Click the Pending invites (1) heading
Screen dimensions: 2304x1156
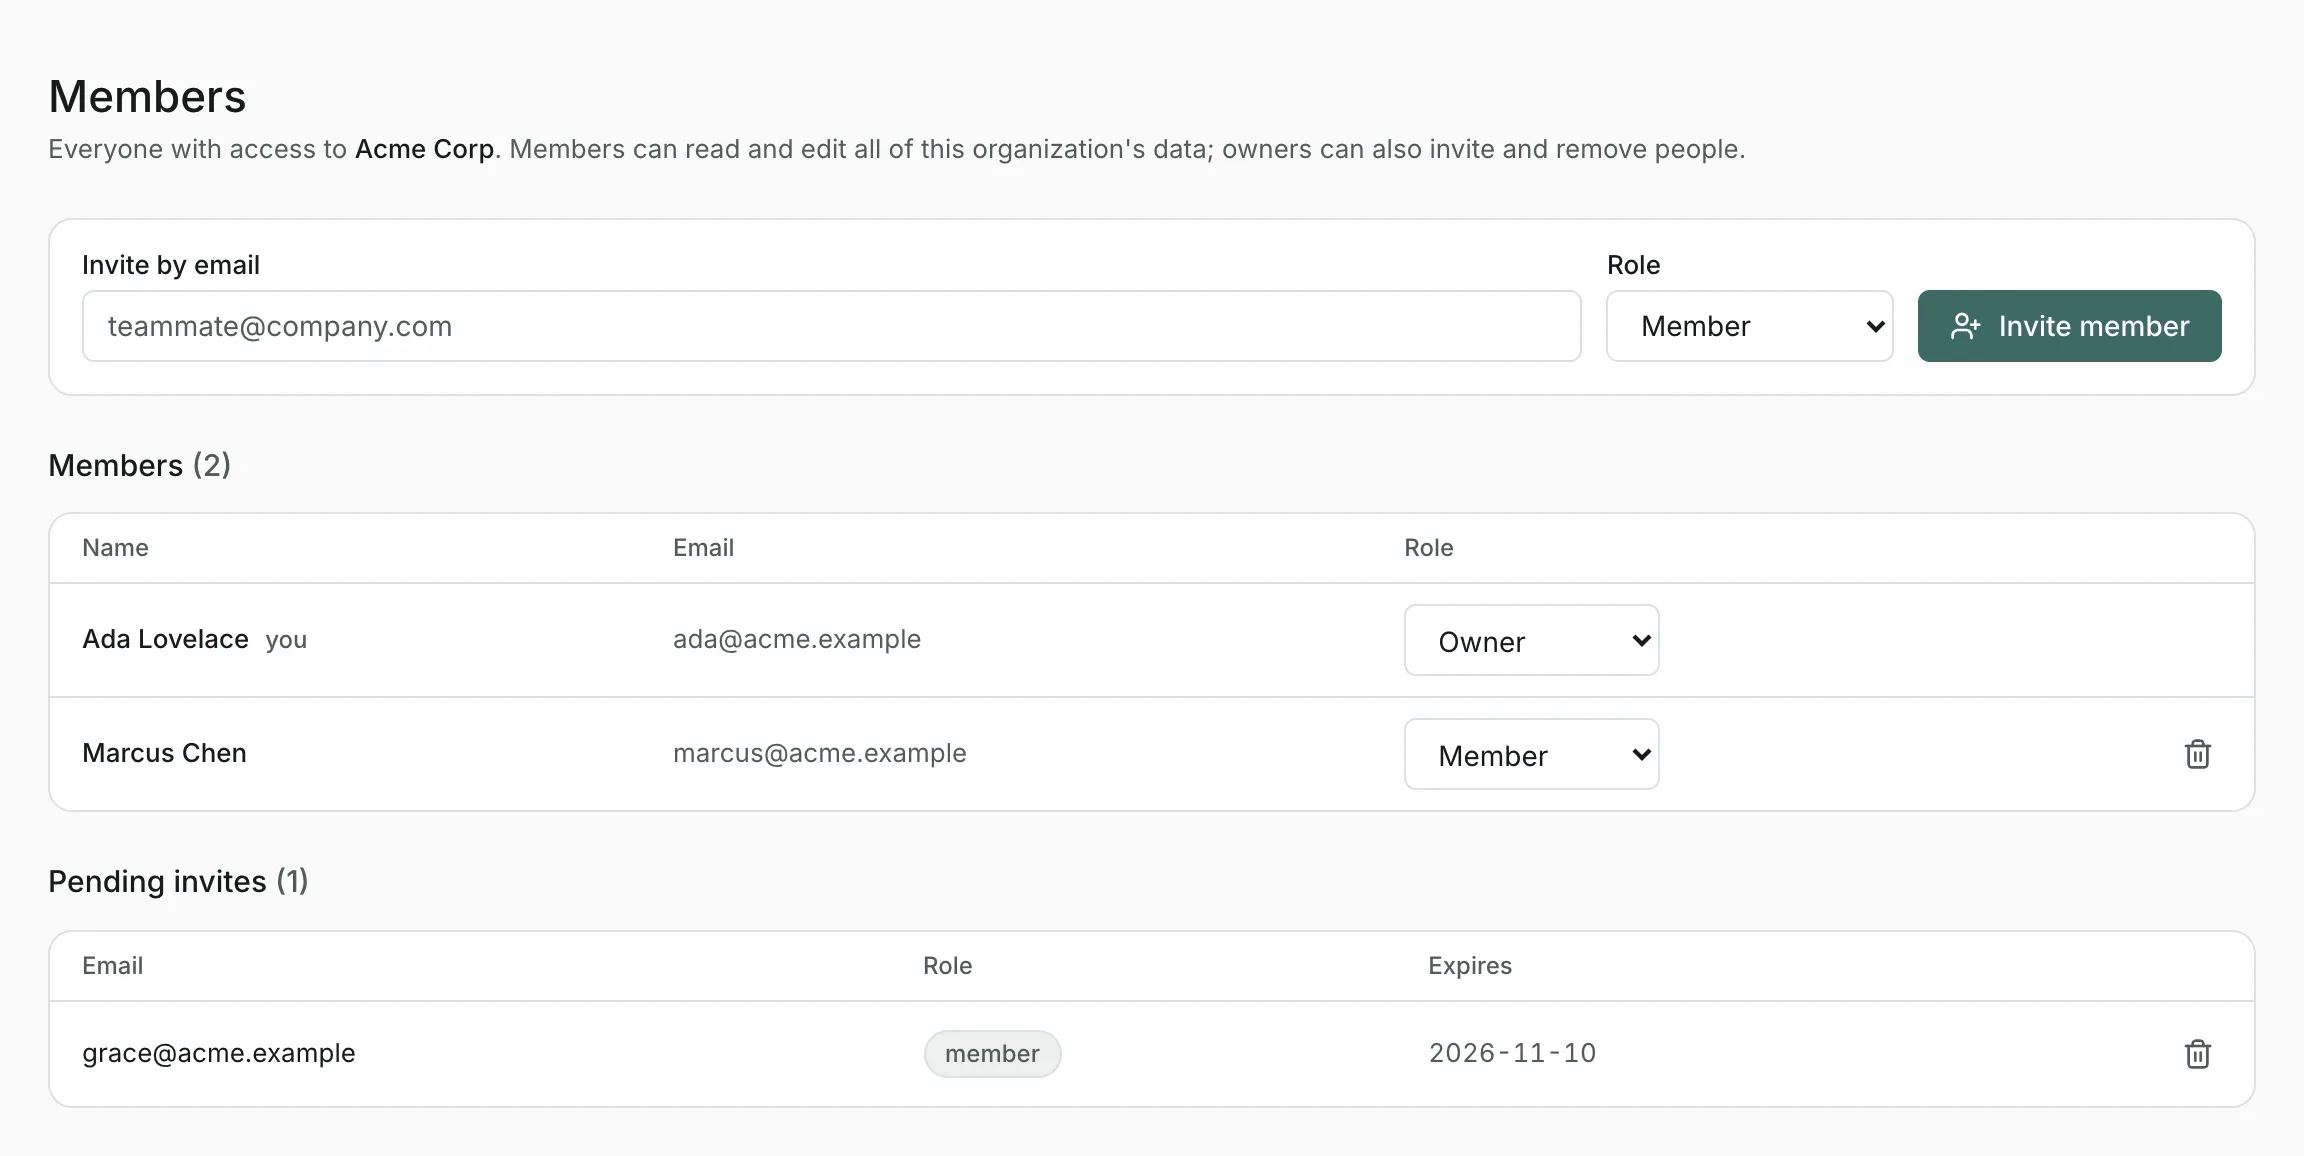tap(178, 881)
